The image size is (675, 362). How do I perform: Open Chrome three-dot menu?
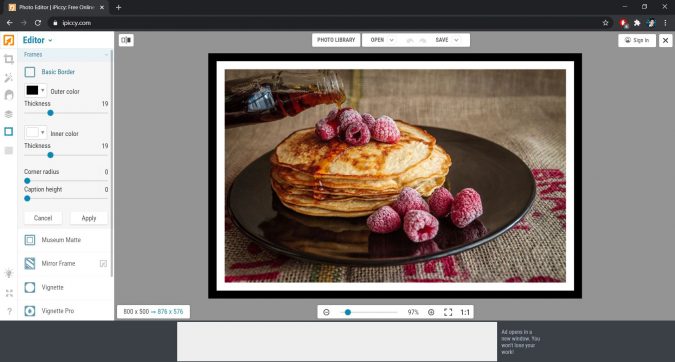tap(665, 23)
